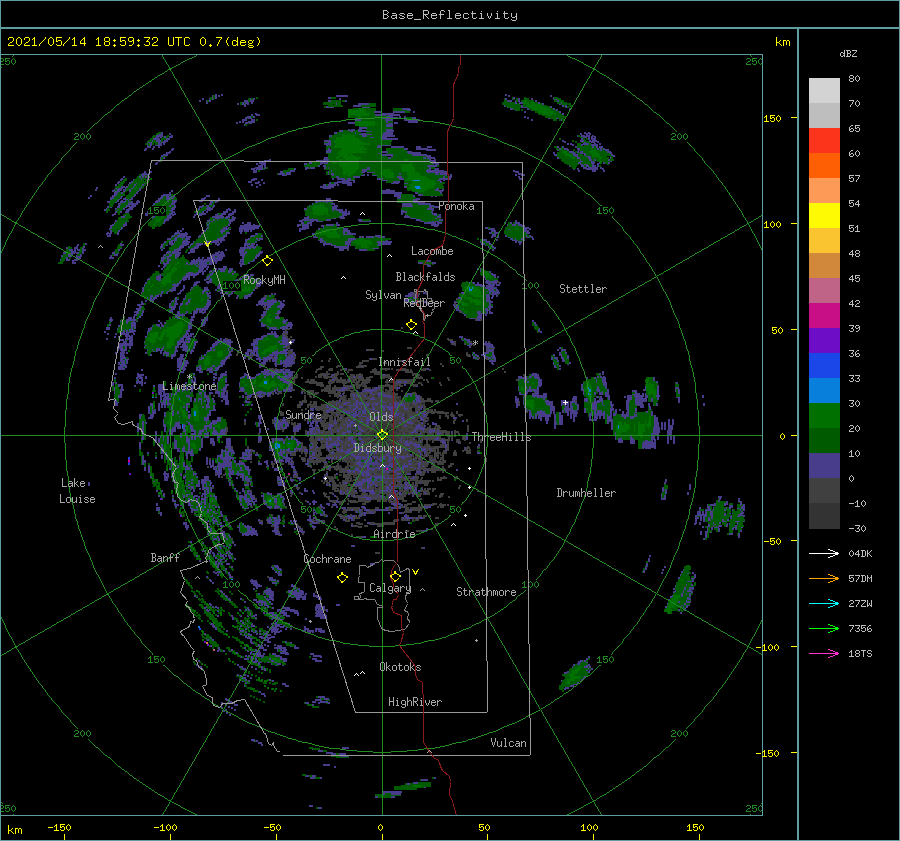Click the Cochrane city label
The width and height of the screenshot is (900, 841).
[x=327, y=559]
